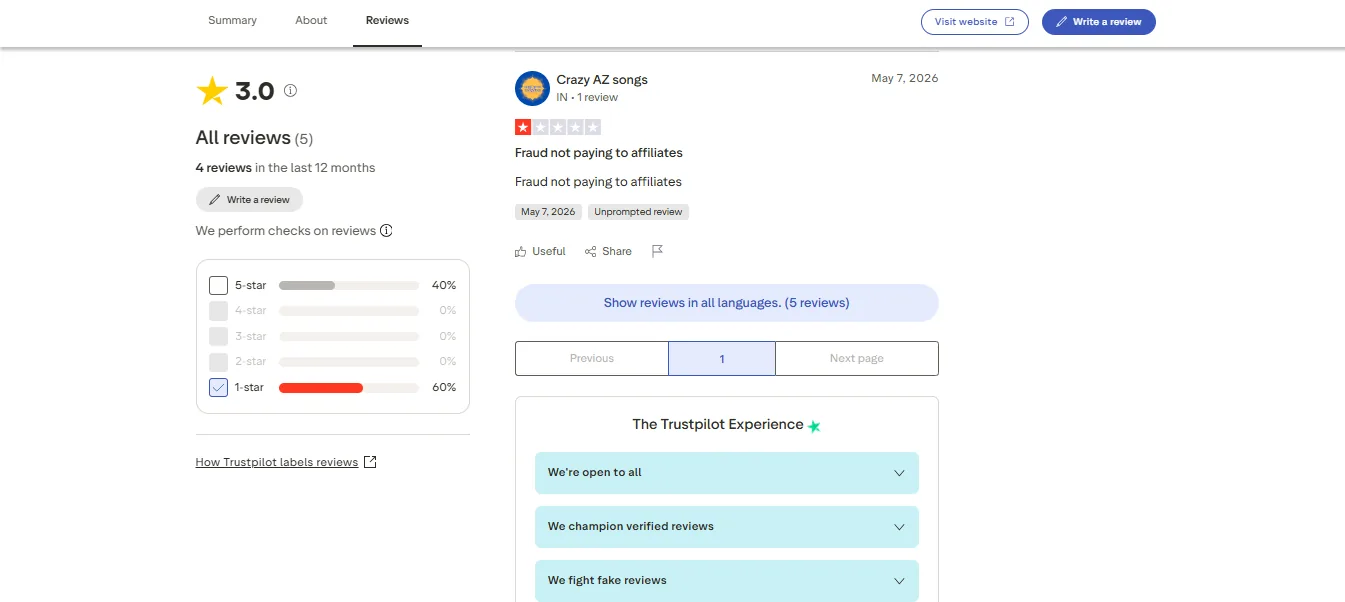Switch to the Summary tab

point(232,21)
